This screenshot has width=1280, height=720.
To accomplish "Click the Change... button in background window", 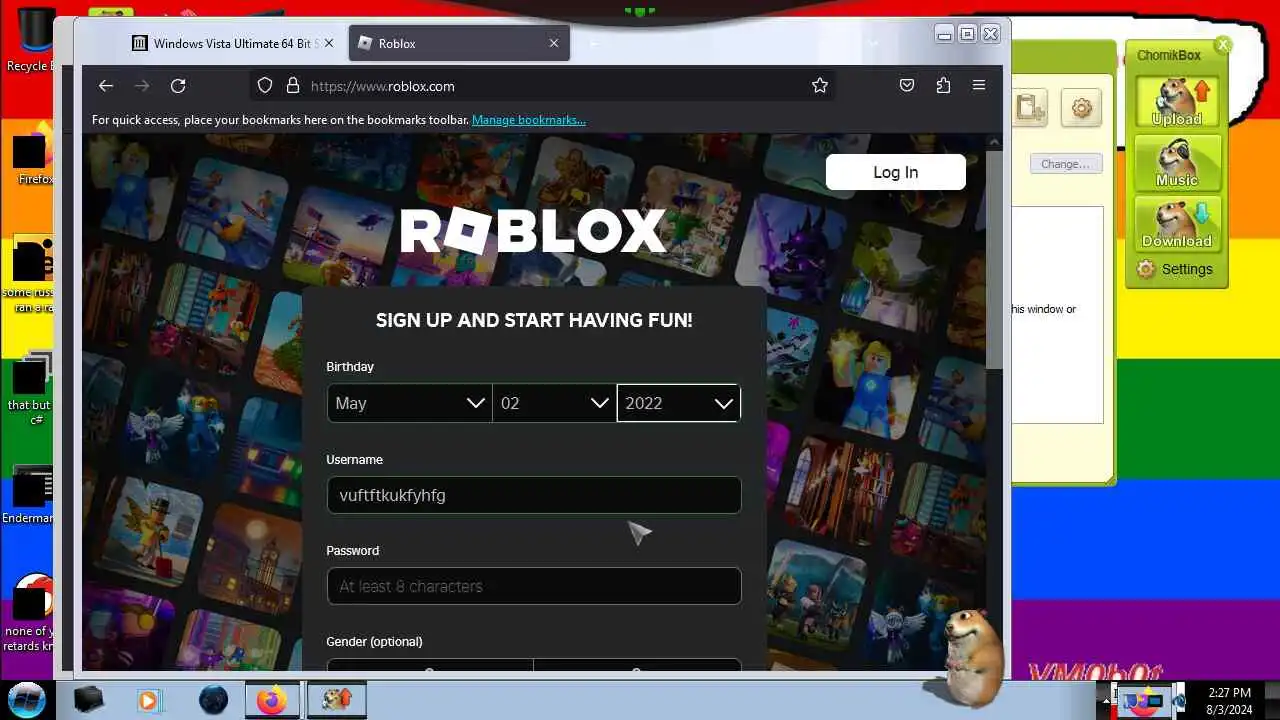I will click(1065, 164).
